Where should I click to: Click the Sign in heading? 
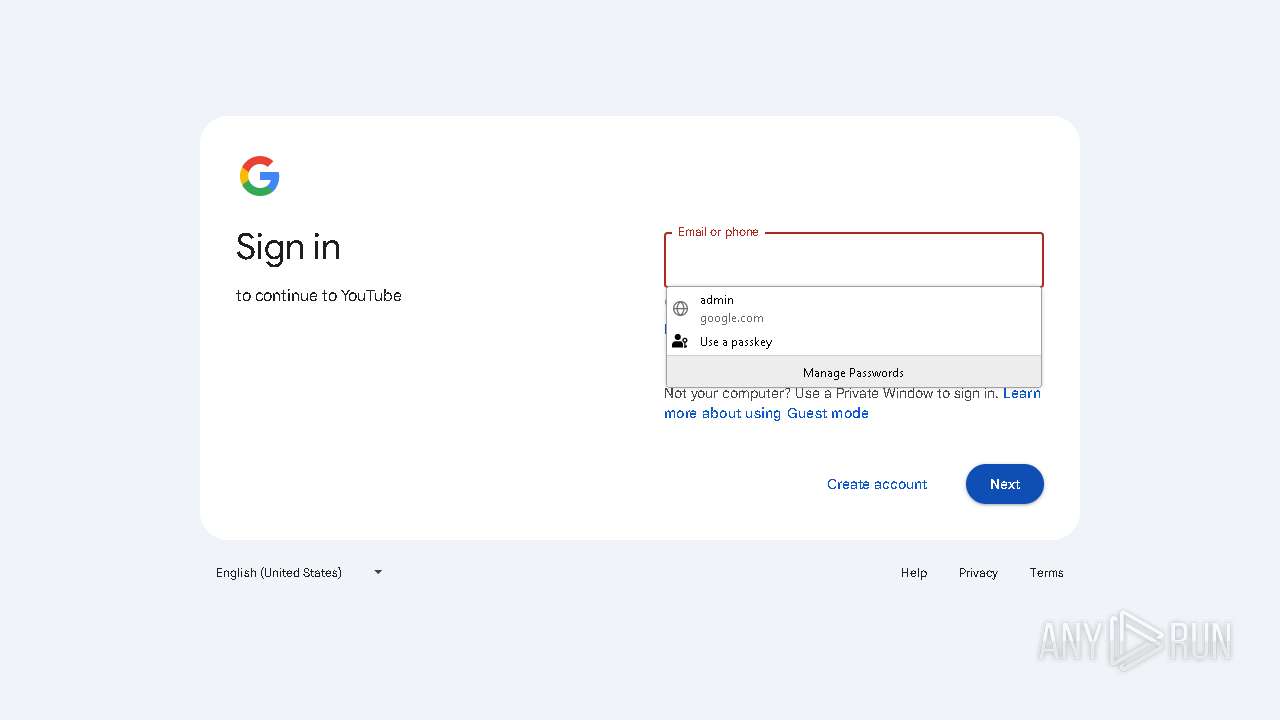pos(288,247)
